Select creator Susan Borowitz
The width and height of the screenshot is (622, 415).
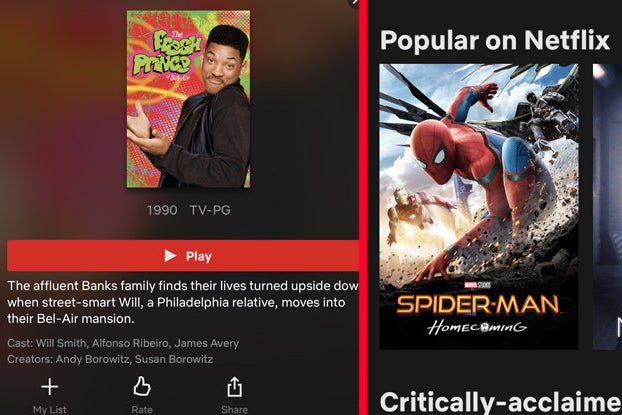[x=174, y=359]
